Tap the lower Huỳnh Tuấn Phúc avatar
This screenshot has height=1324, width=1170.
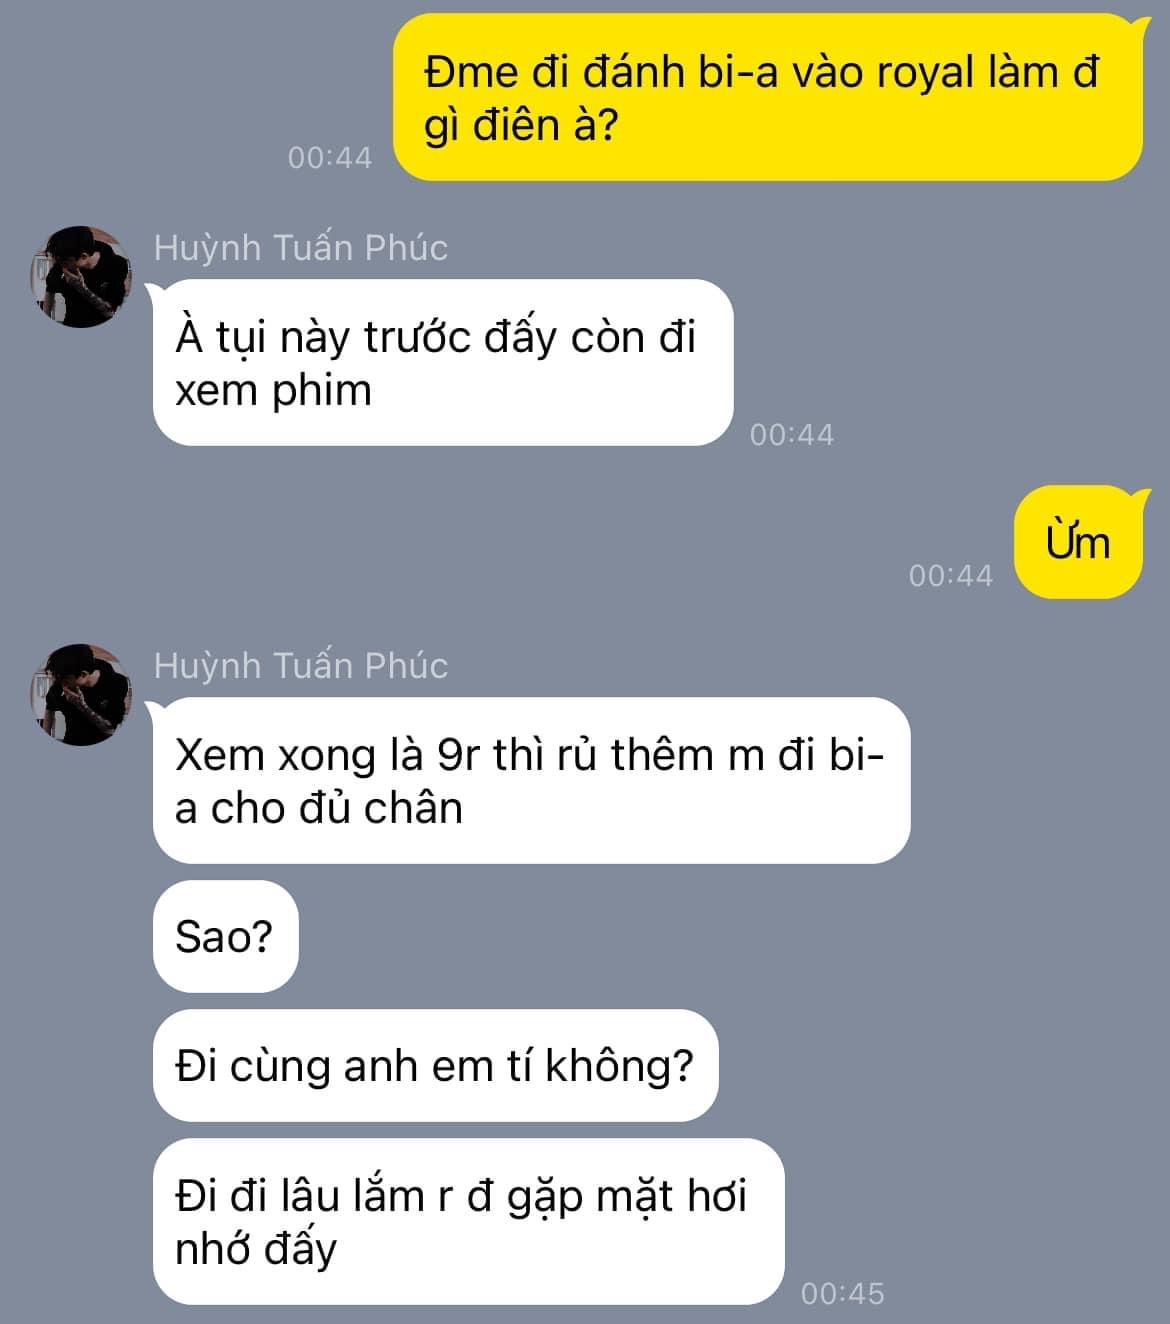point(81,695)
